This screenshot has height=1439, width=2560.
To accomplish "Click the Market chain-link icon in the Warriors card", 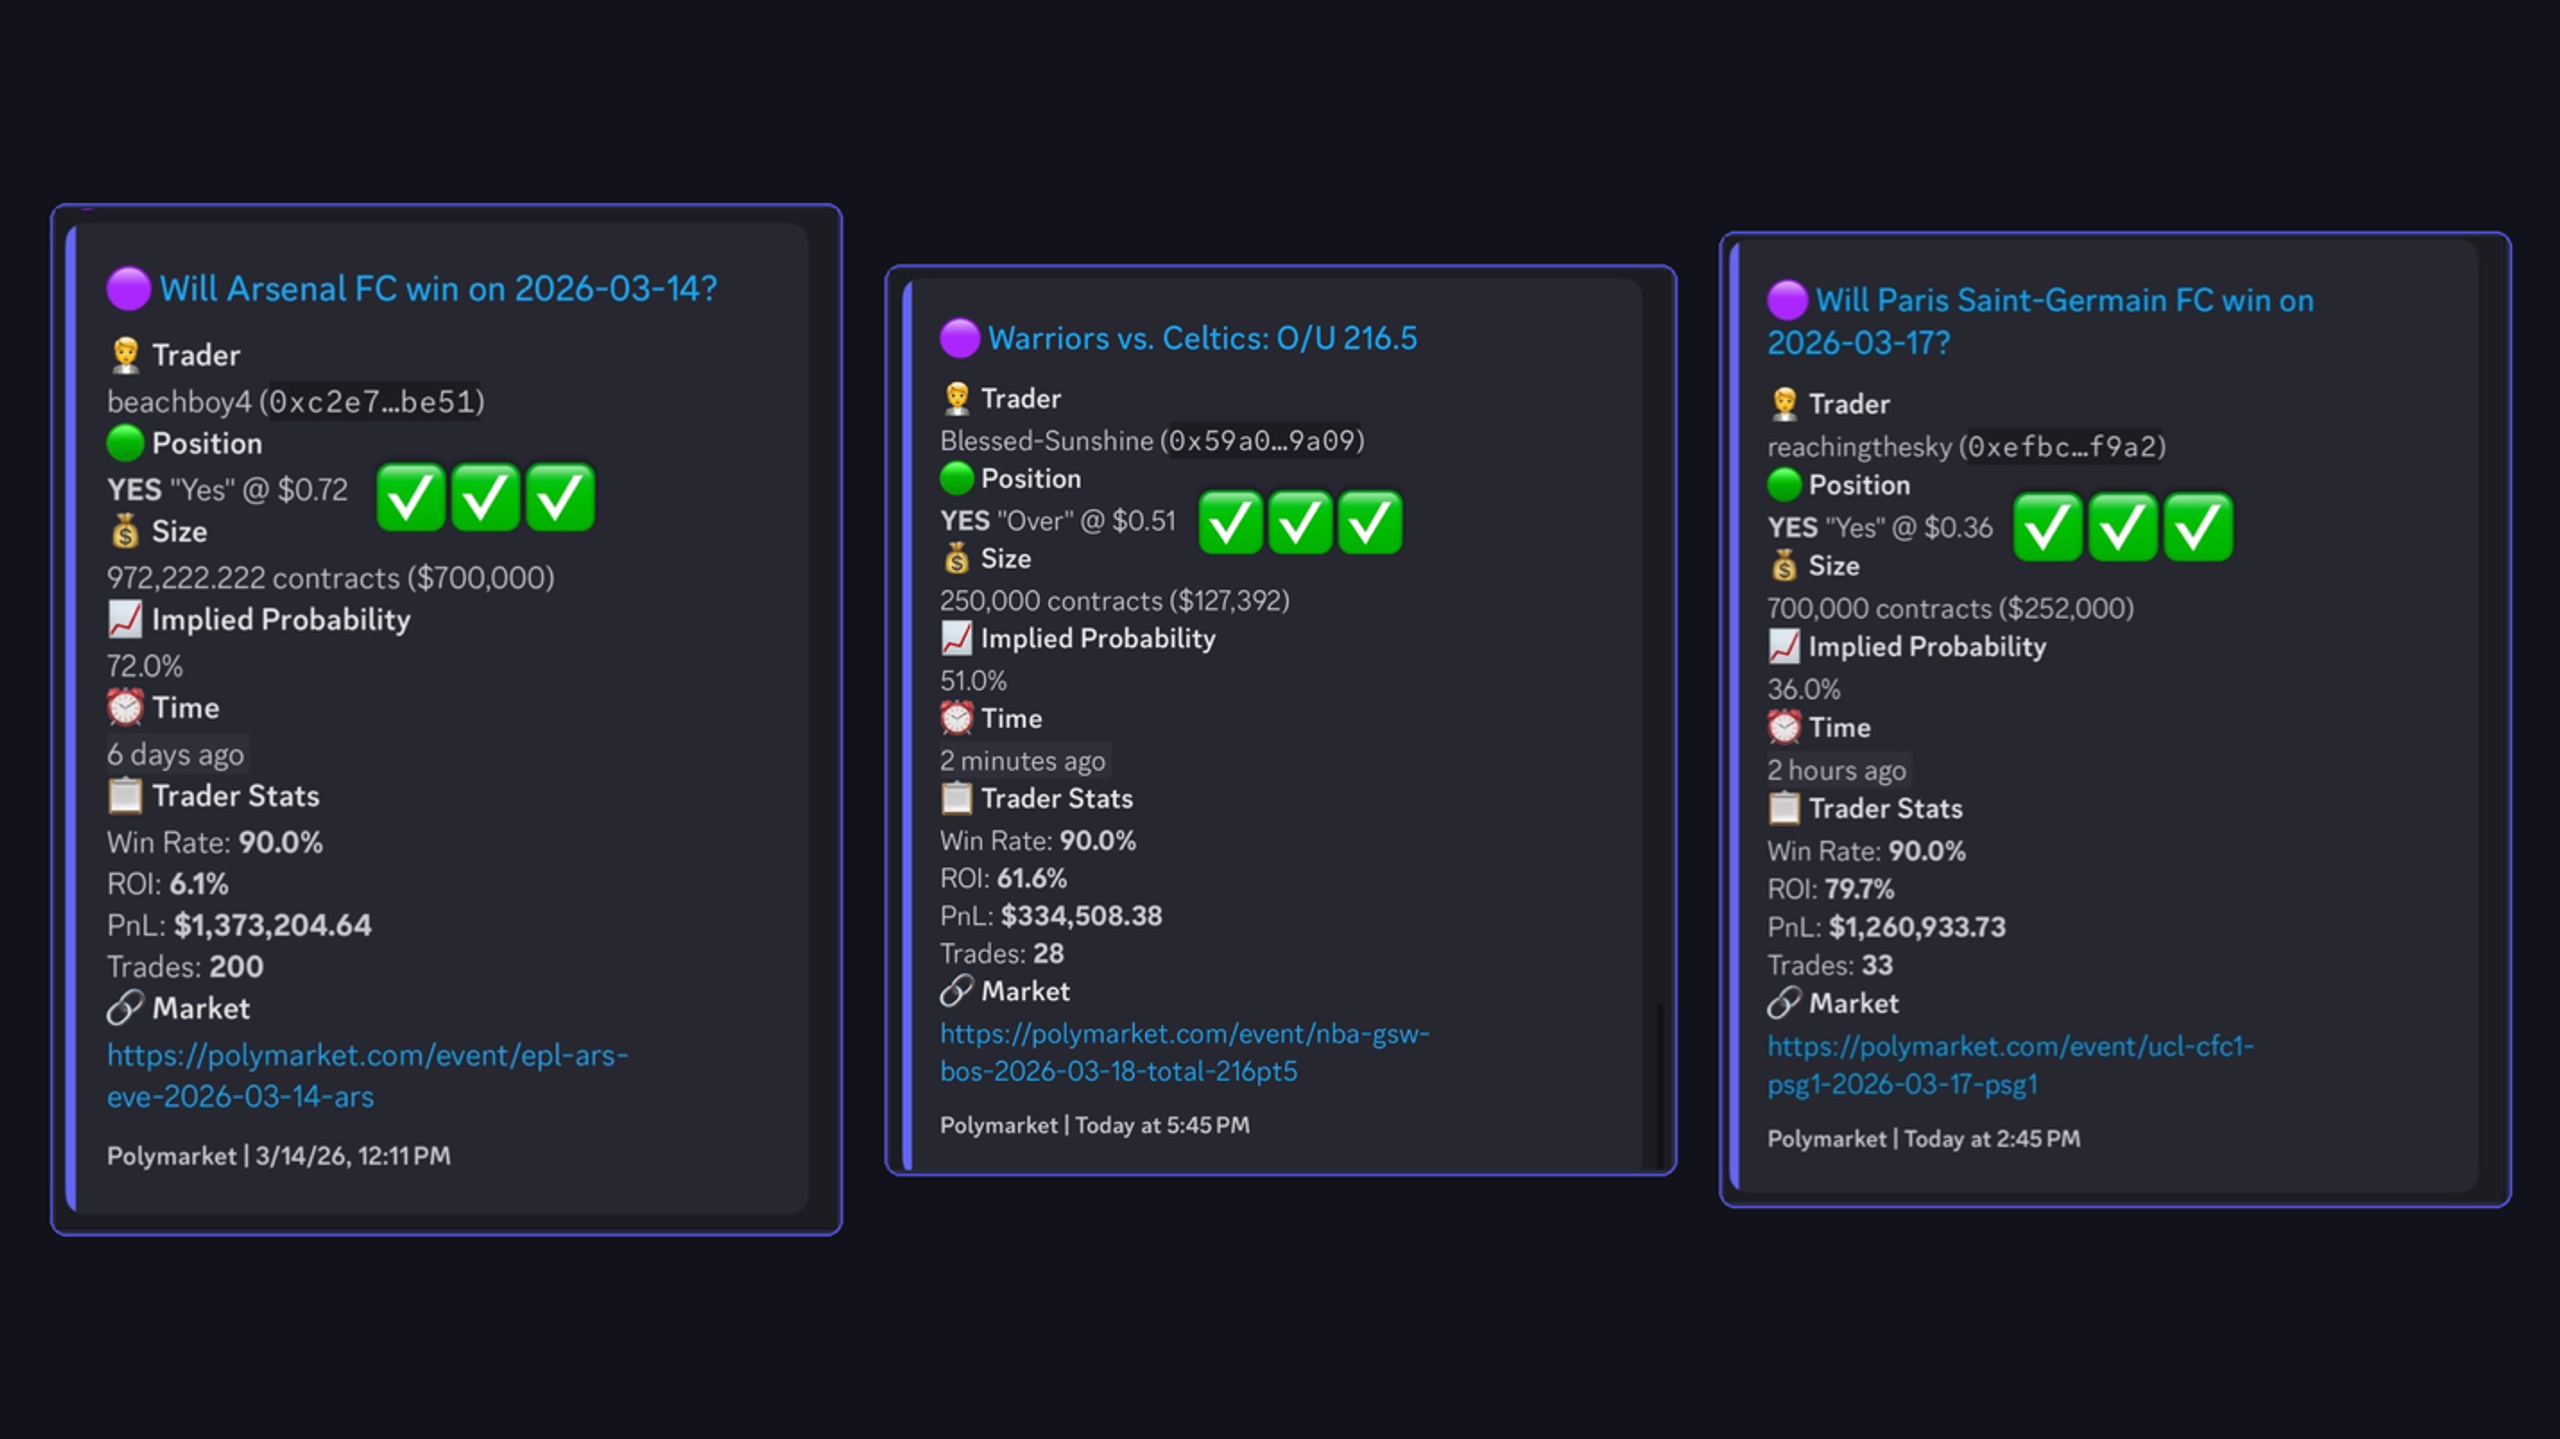I will pos(957,991).
